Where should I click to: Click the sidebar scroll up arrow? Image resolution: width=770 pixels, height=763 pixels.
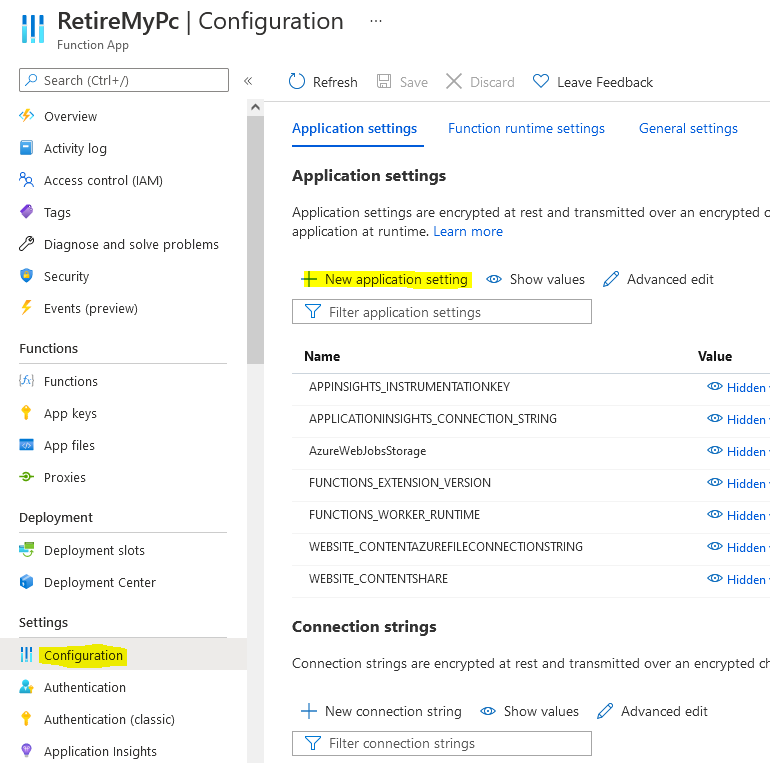(x=255, y=107)
